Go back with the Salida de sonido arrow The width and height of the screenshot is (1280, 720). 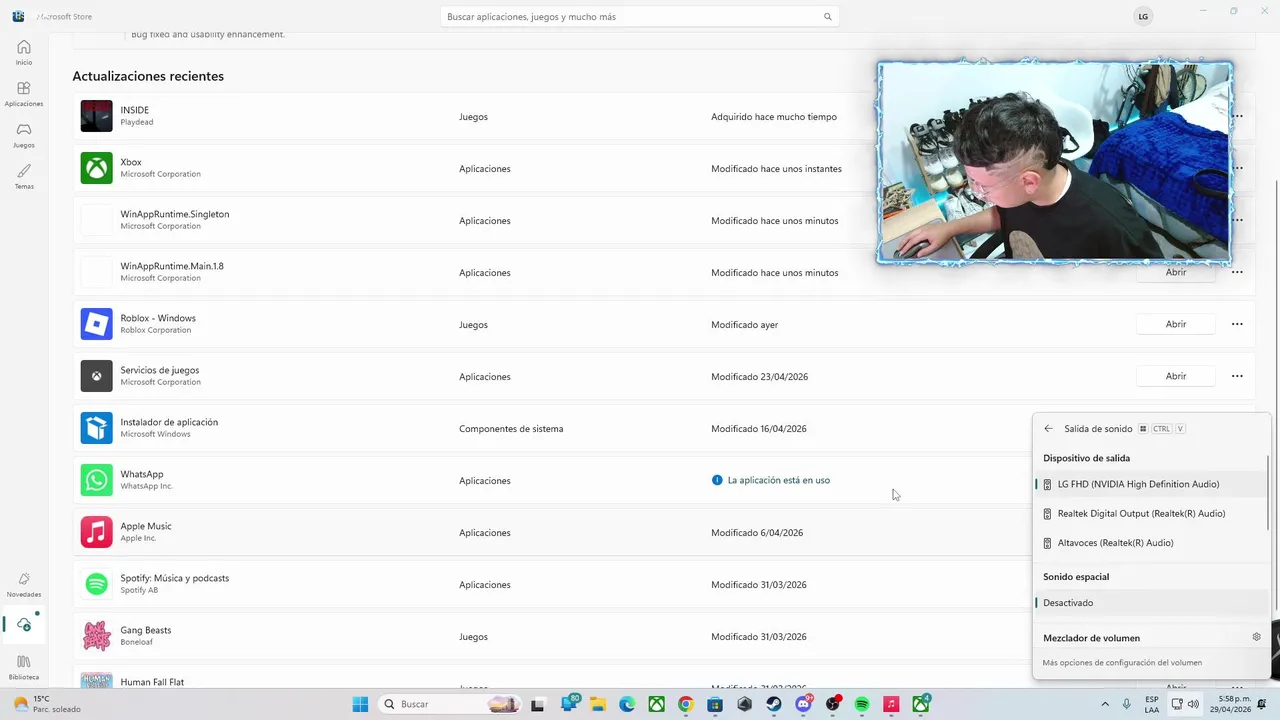1048,429
